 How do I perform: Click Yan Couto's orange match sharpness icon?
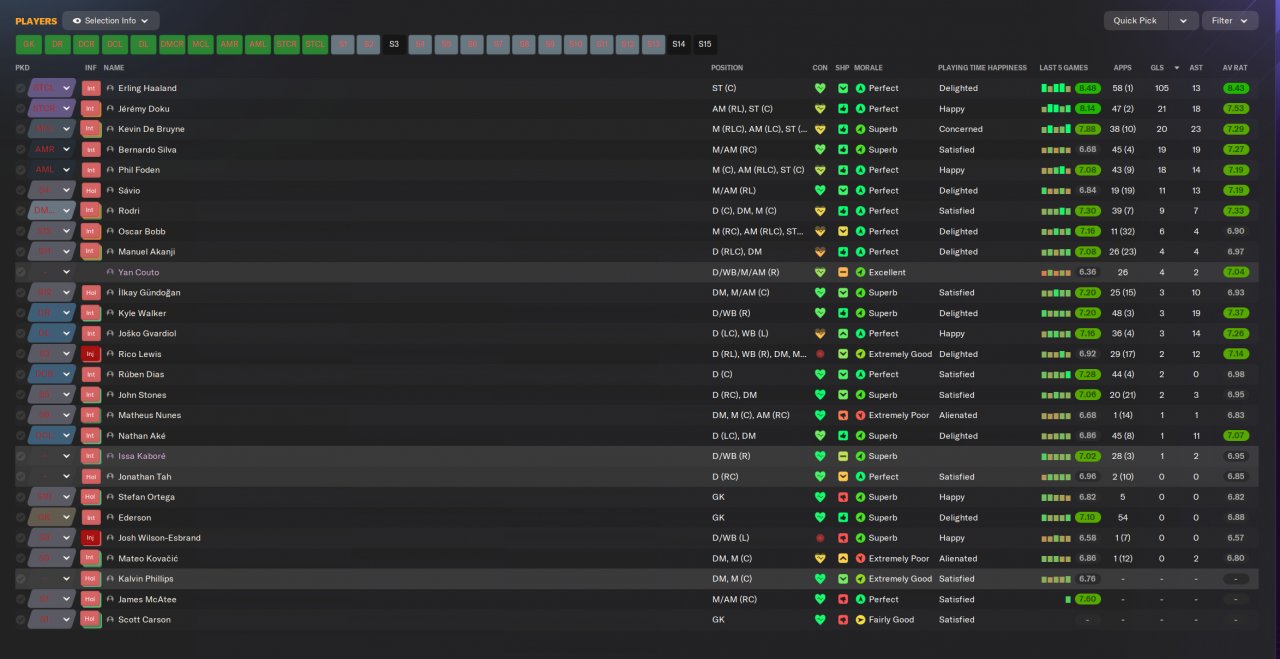tap(843, 272)
